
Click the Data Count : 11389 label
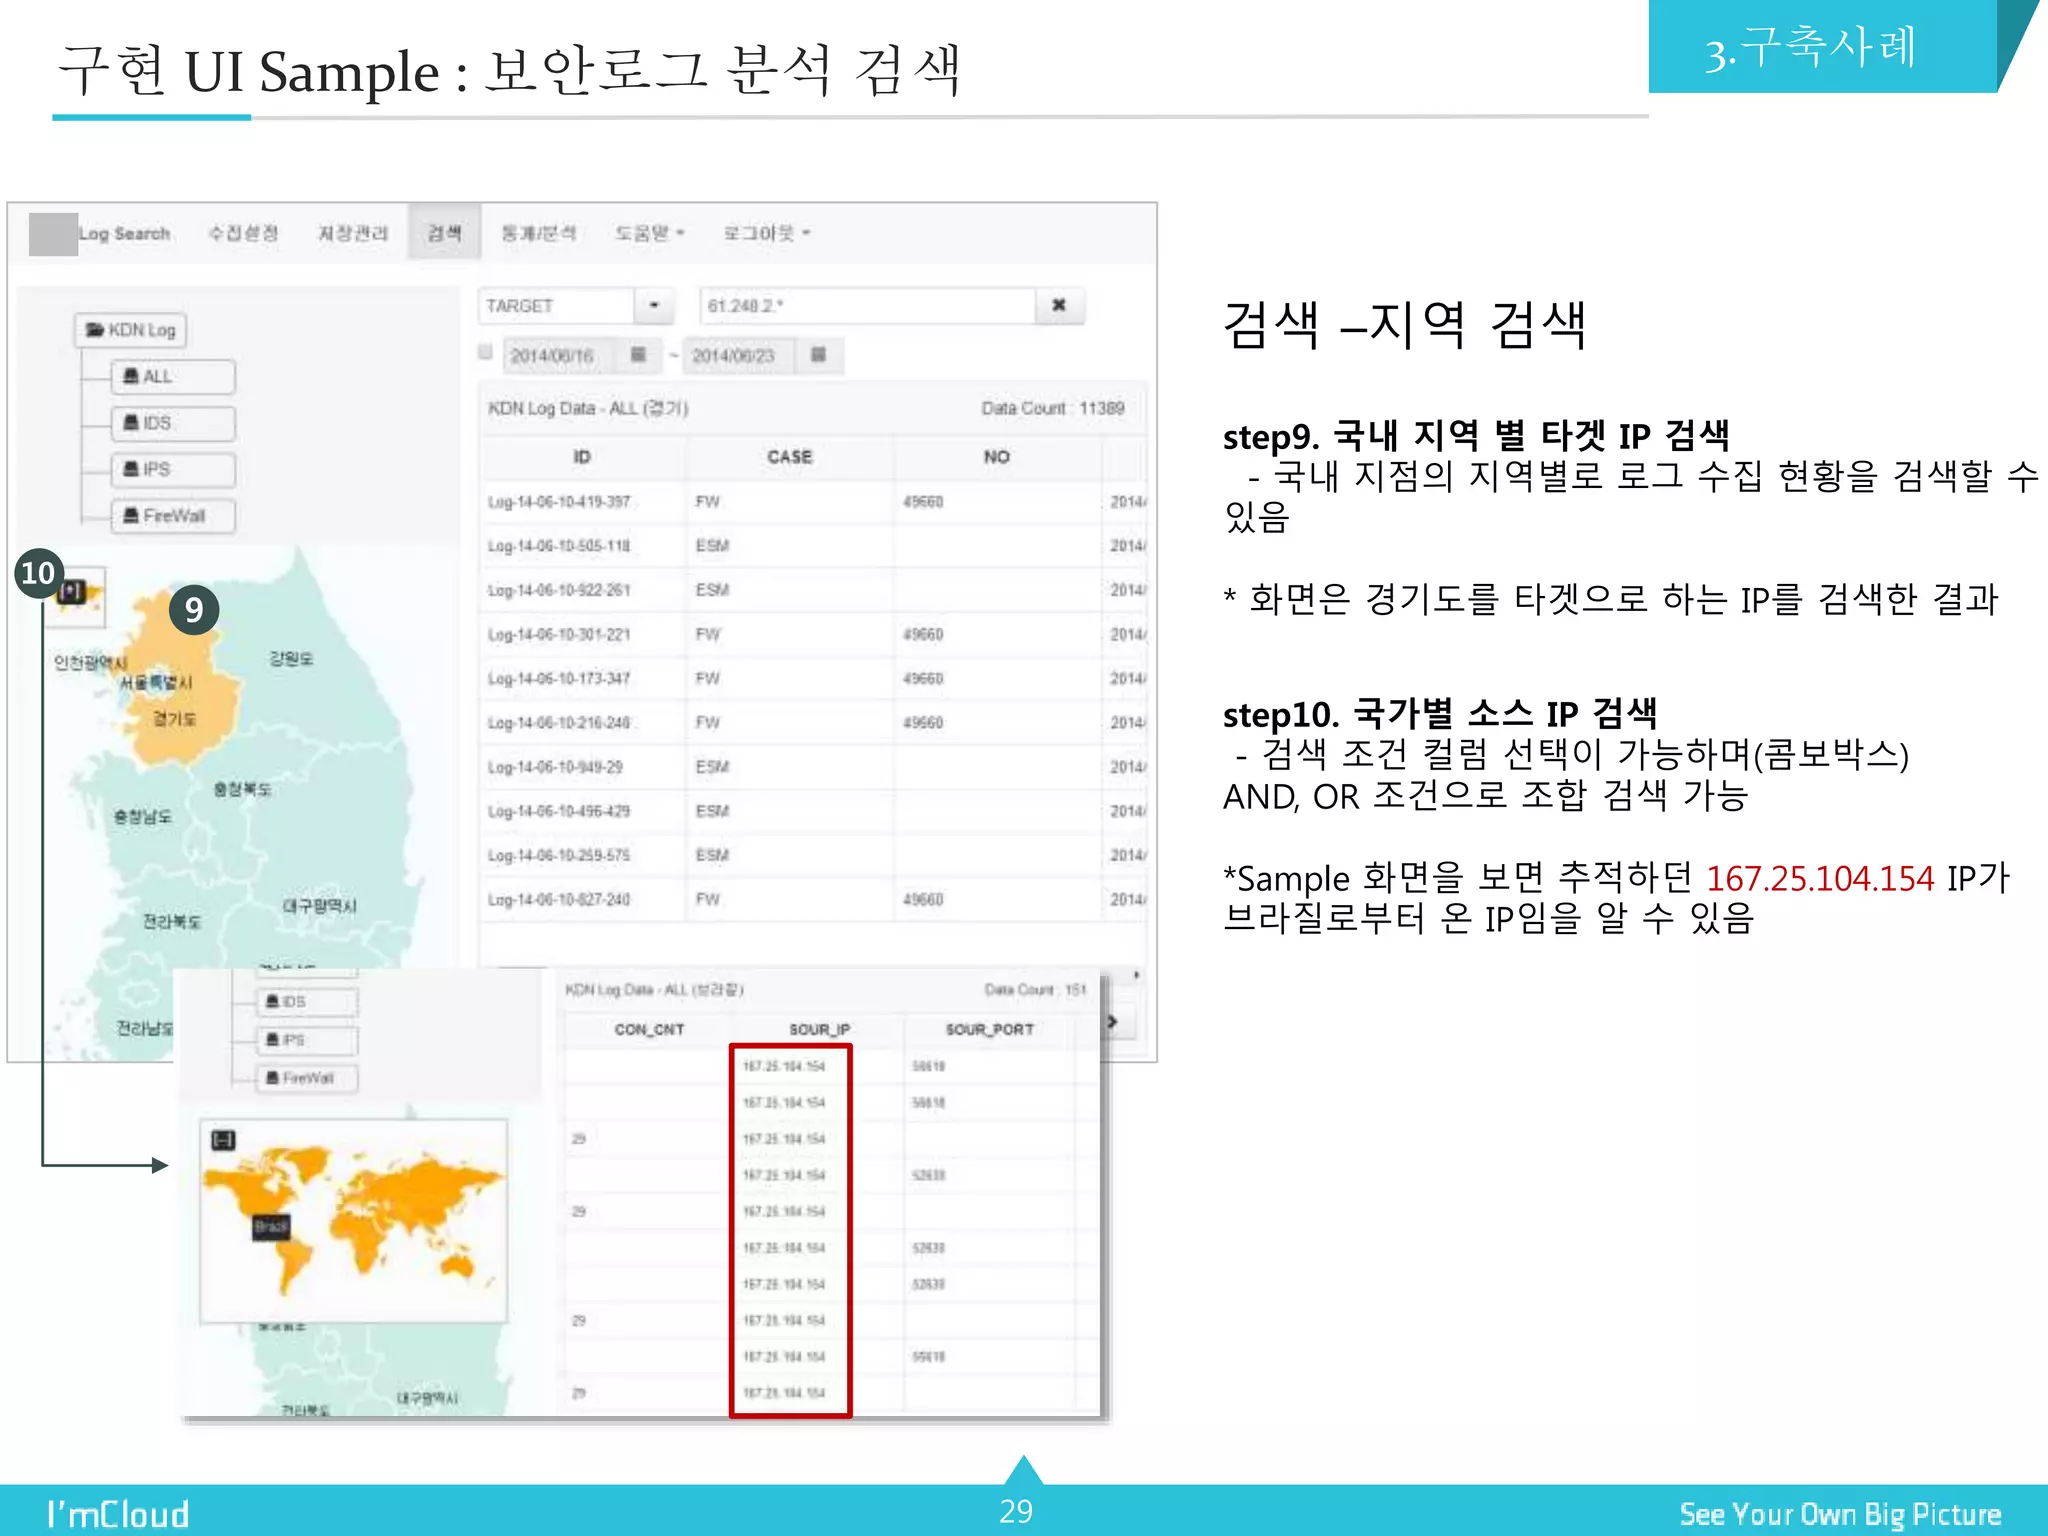[x=1052, y=408]
